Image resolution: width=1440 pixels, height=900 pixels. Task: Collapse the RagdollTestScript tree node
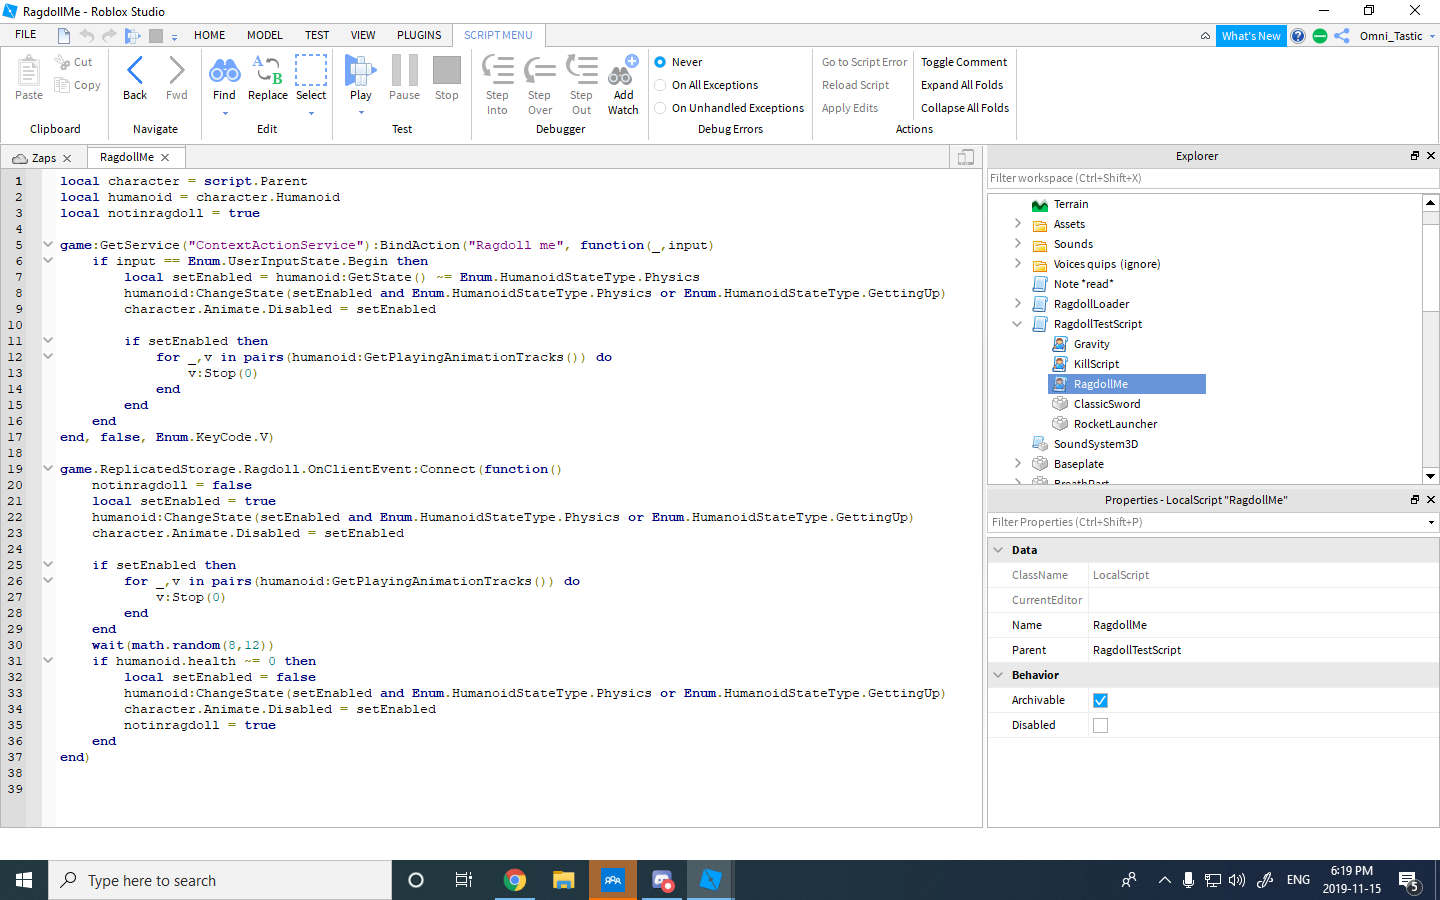[x=1017, y=324]
